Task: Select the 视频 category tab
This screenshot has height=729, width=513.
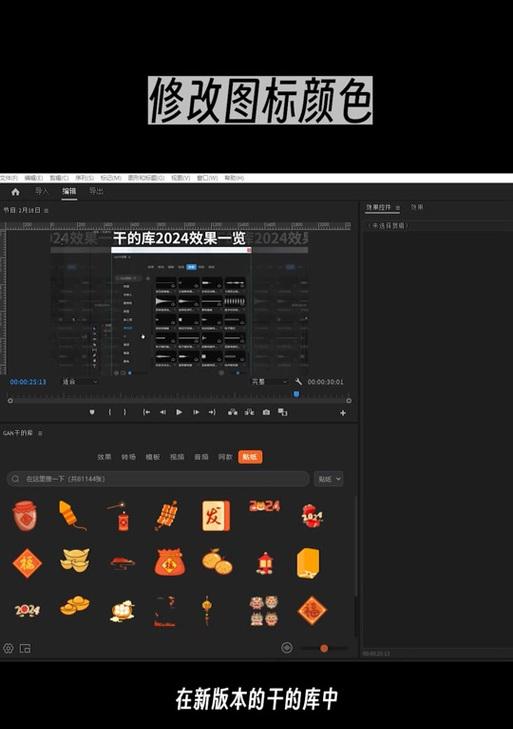Action: click(177, 457)
